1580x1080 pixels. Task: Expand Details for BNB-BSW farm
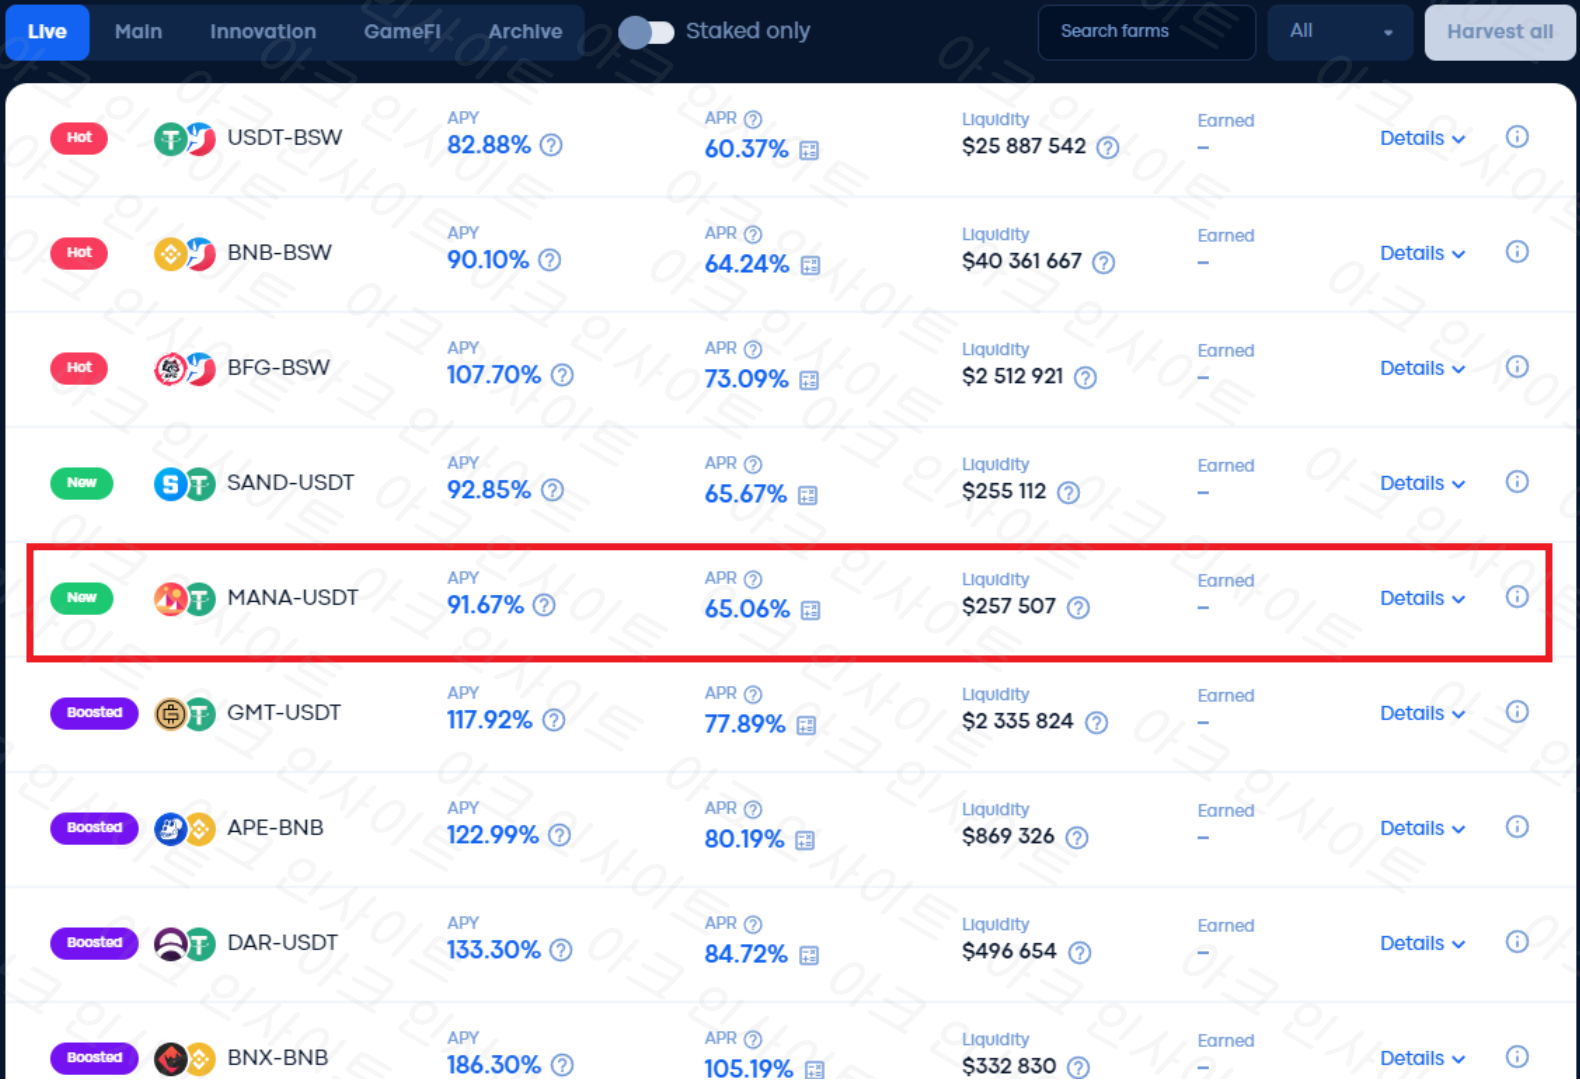[1422, 253]
